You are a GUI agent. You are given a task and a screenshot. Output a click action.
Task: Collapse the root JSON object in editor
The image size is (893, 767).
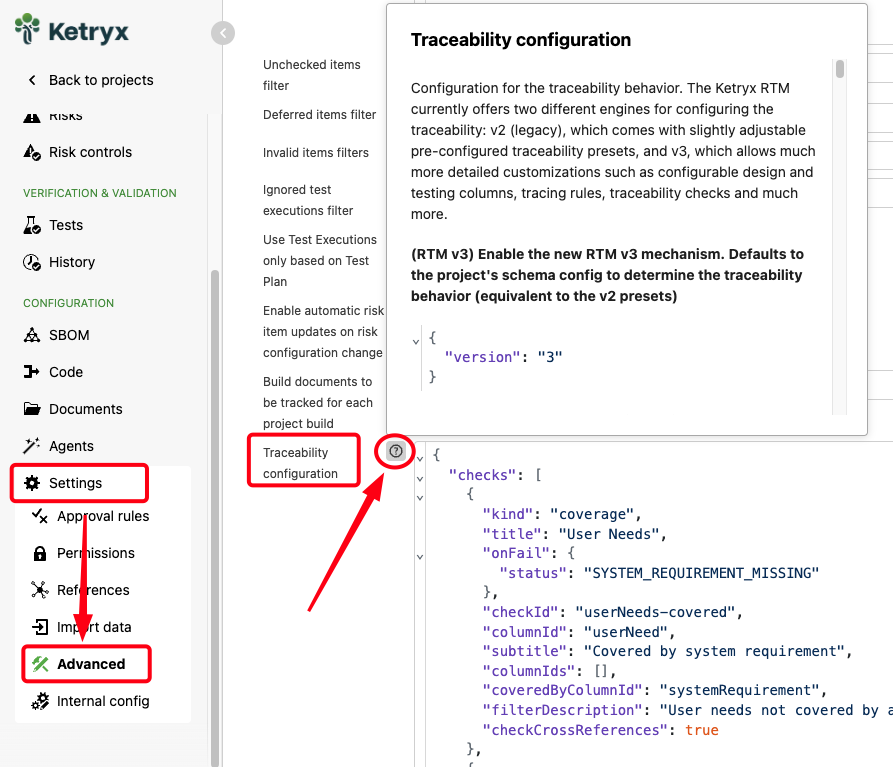click(420, 458)
